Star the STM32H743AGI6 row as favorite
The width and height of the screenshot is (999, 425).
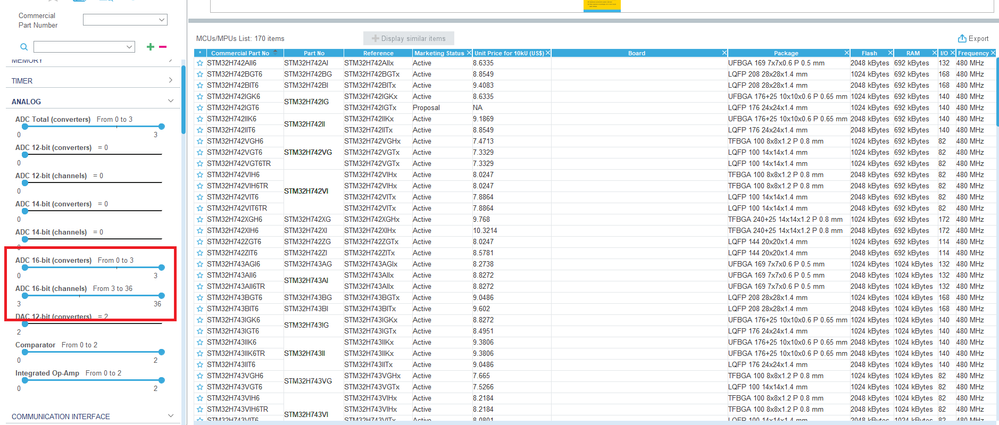pos(200,264)
